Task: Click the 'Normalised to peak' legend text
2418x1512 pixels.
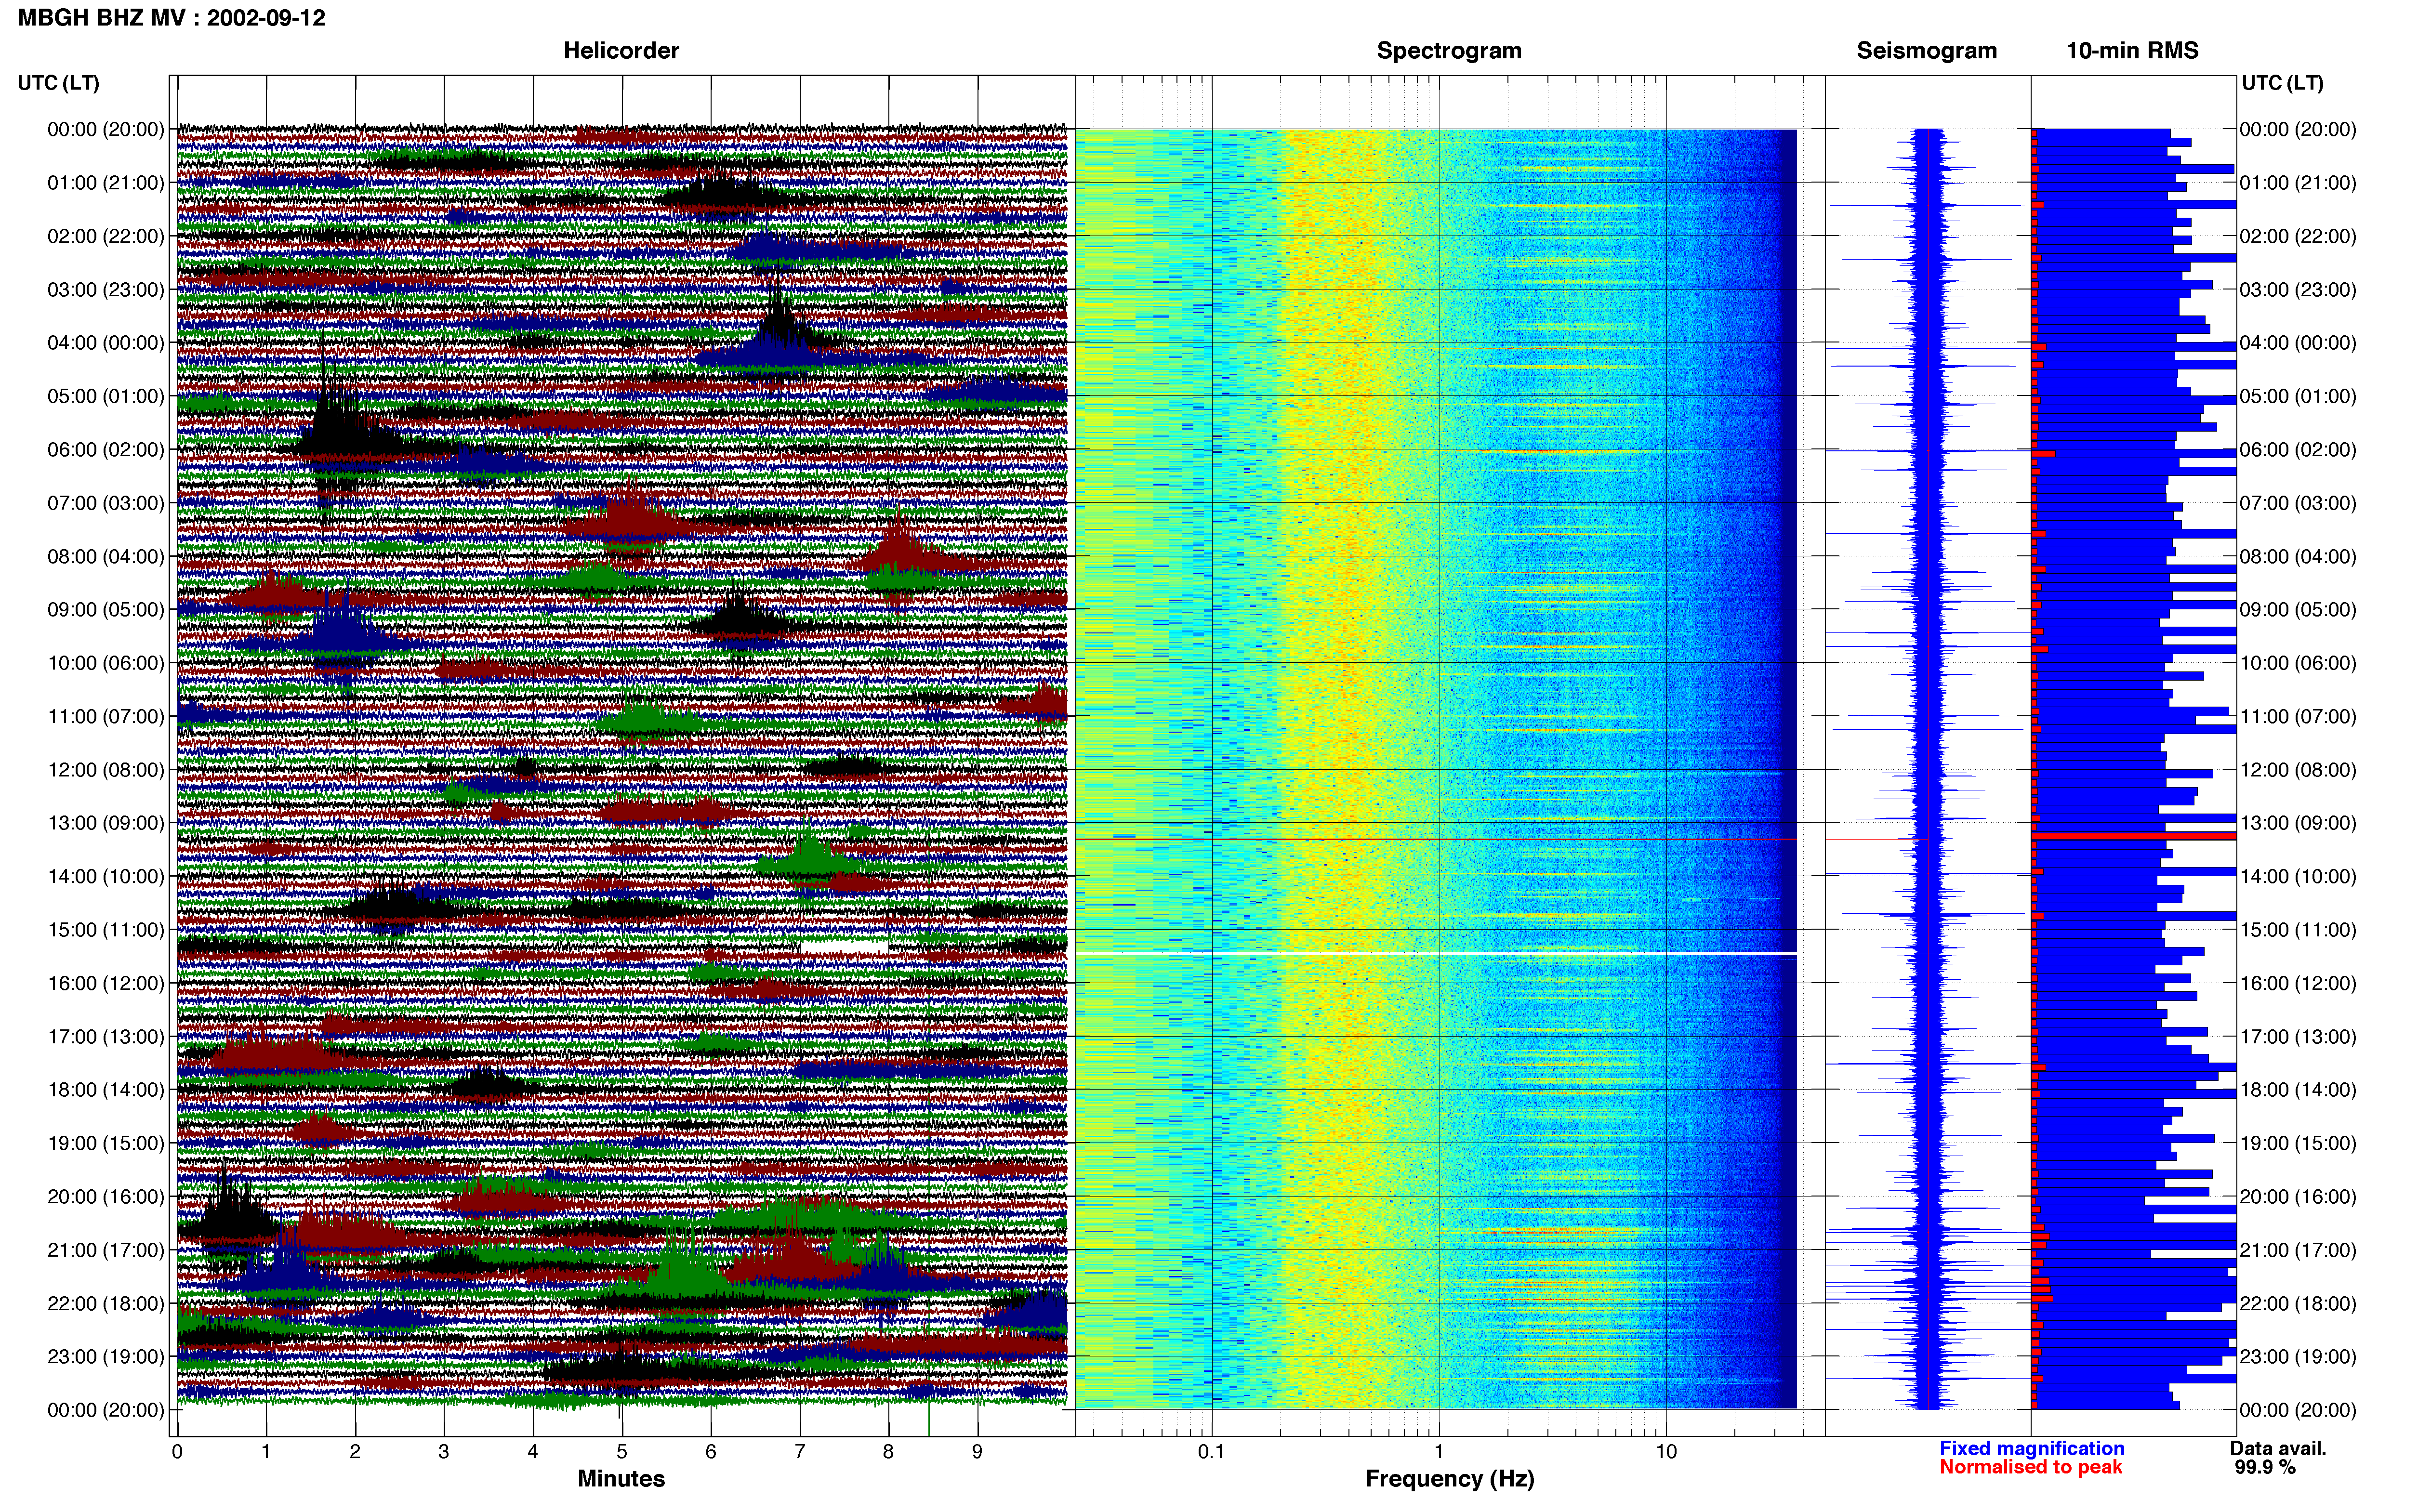Action: click(2030, 1467)
